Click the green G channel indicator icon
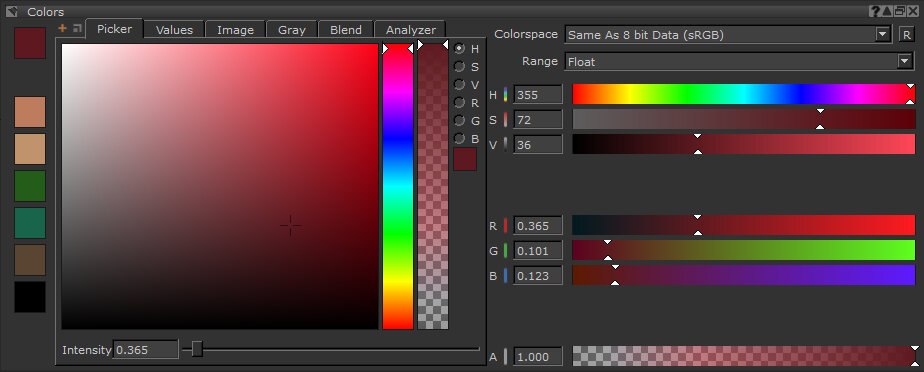This screenshot has height=372, width=924. [x=506, y=251]
